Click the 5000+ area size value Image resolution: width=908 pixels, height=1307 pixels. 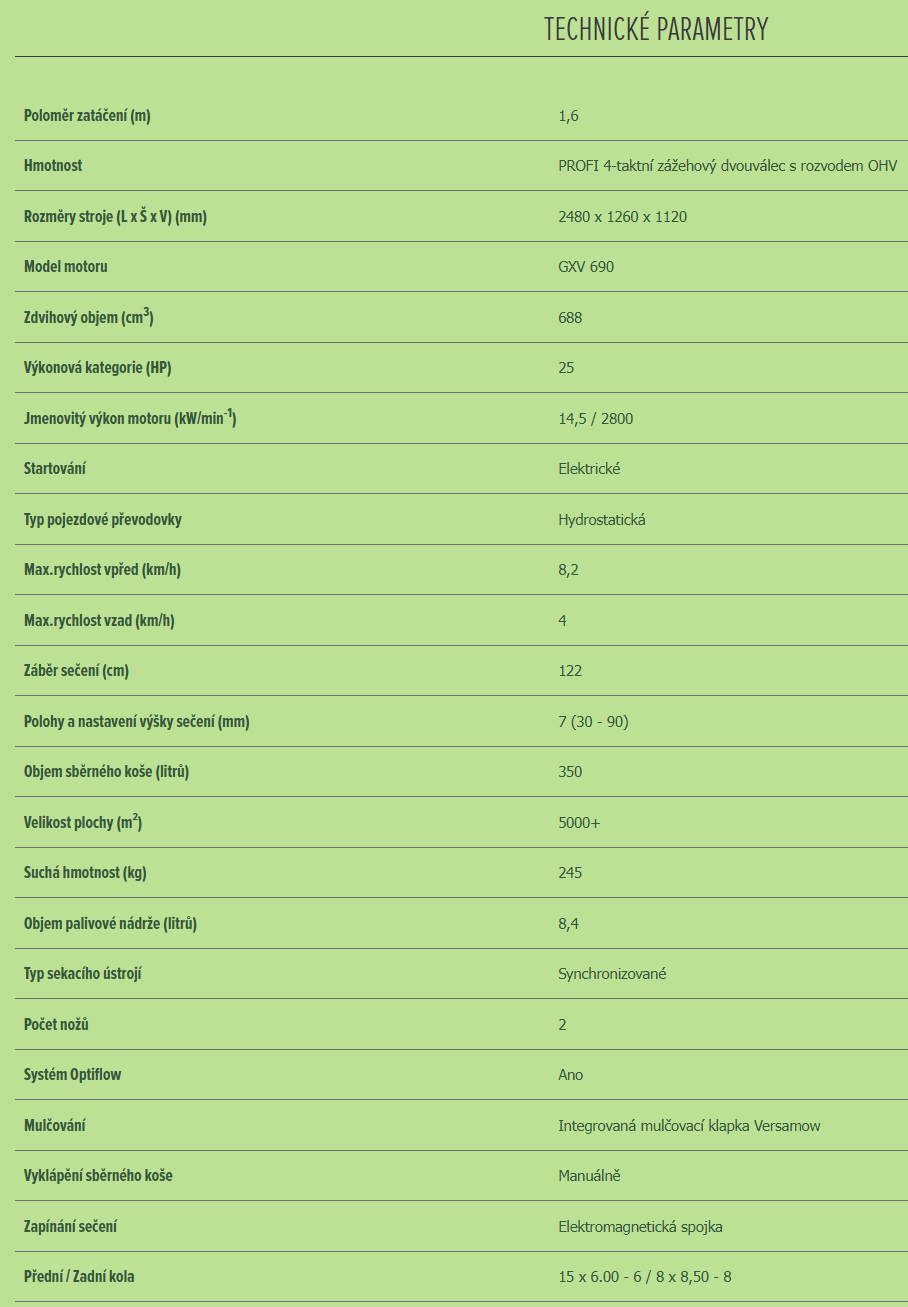pos(579,823)
